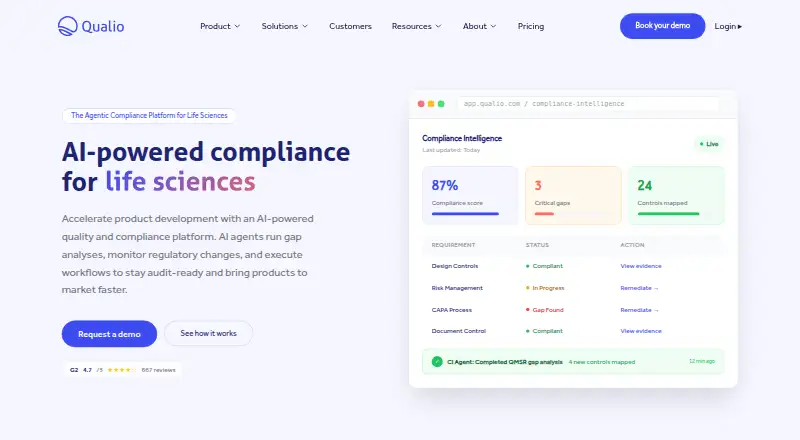The width and height of the screenshot is (800, 440).
Task: Click Remediate for CAPA Process
Action: coord(639,310)
